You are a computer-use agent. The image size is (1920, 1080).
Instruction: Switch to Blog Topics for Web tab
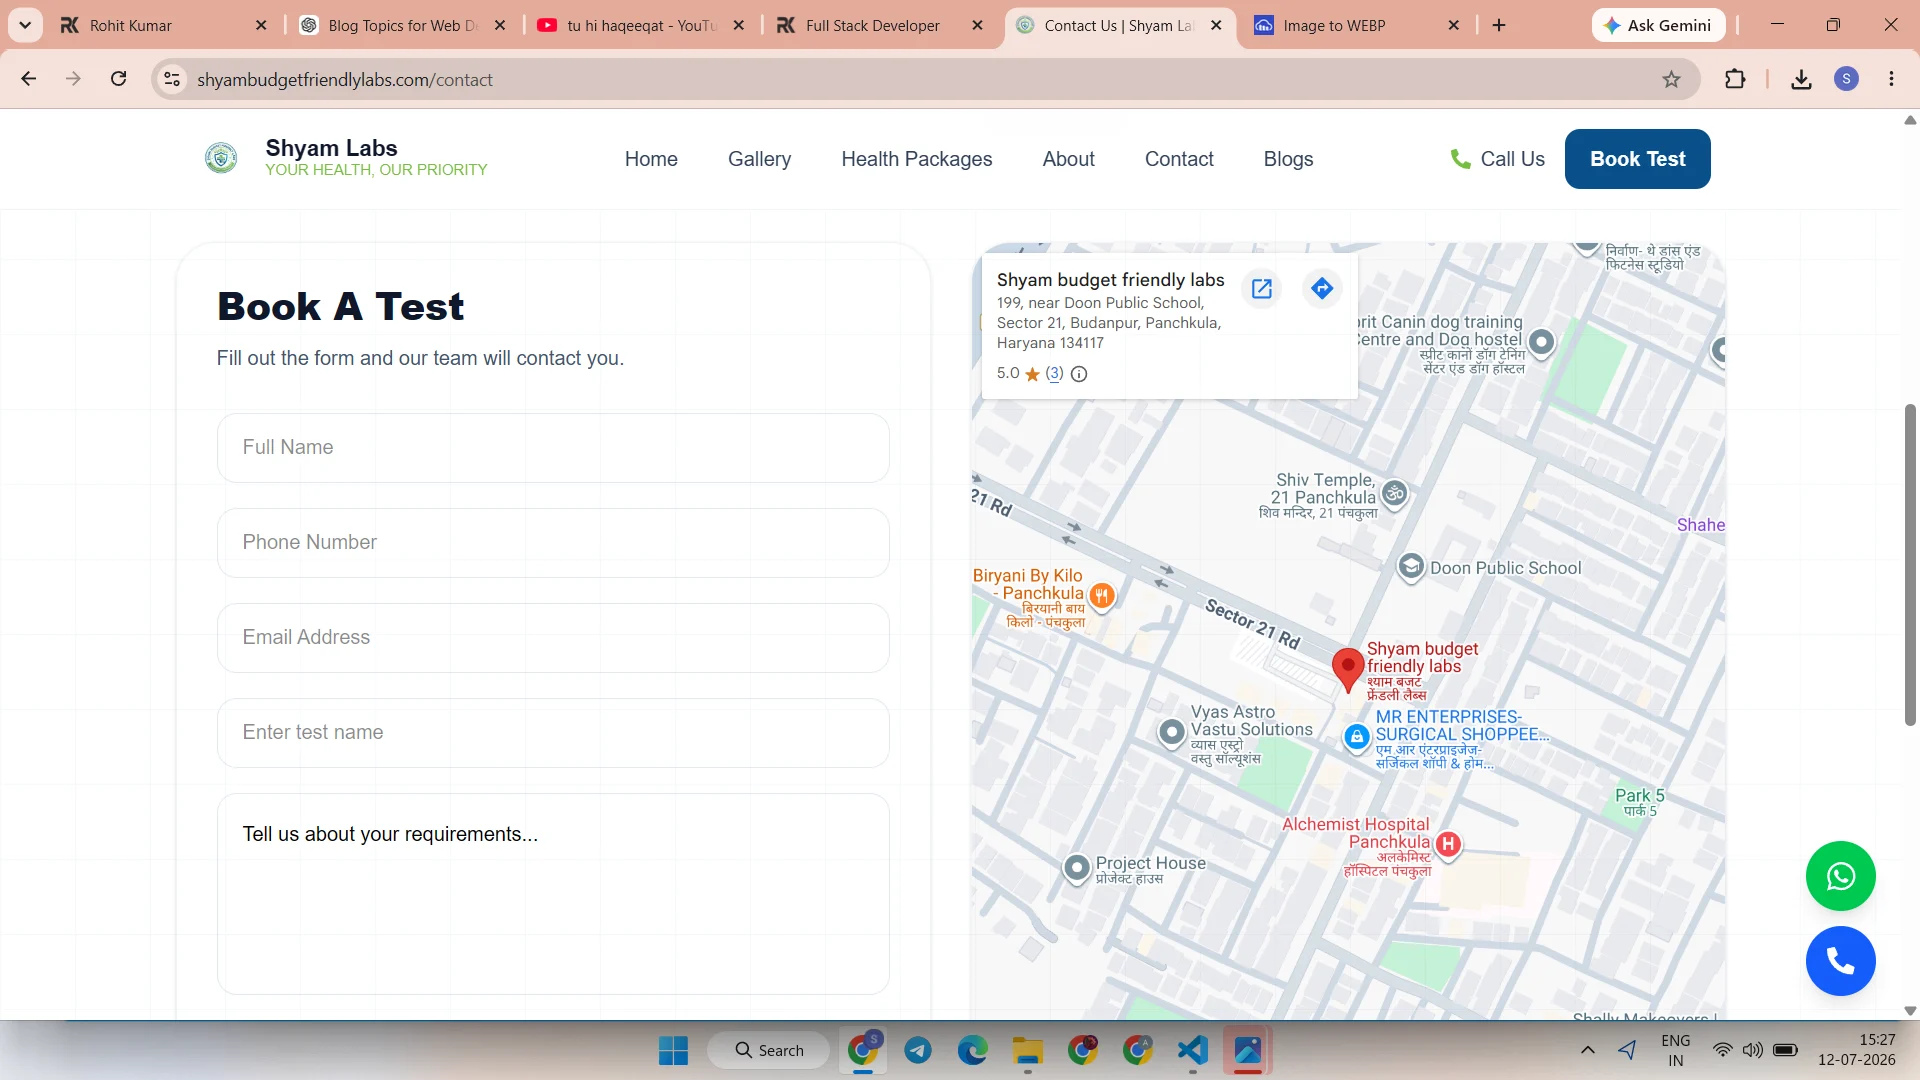tap(403, 25)
